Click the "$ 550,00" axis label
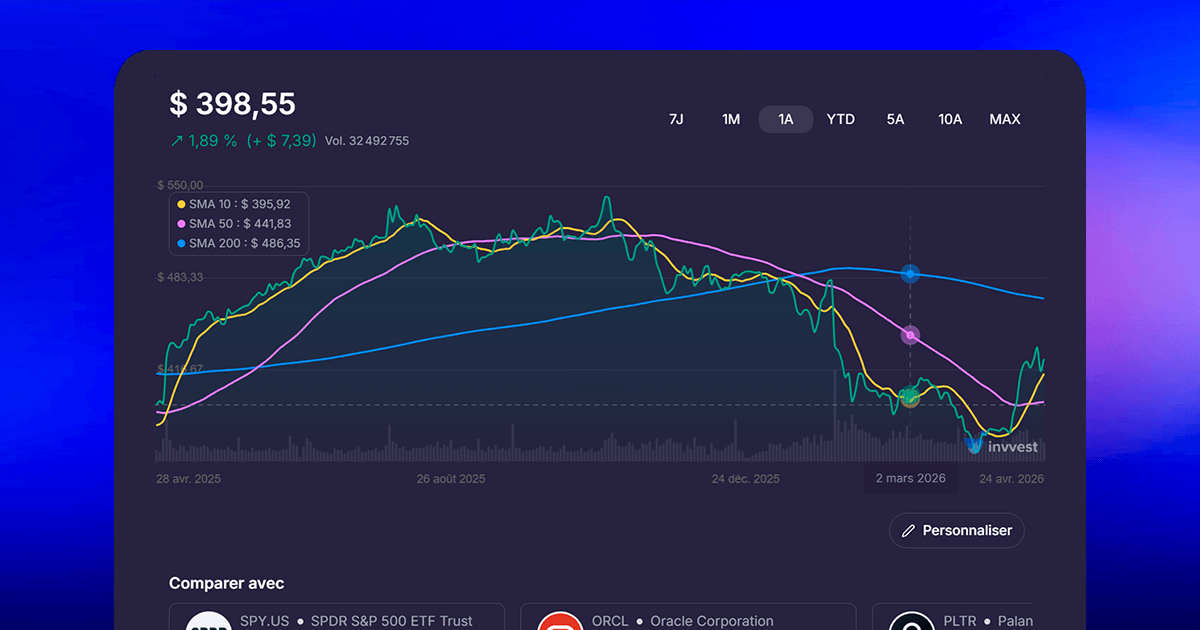This screenshot has width=1200, height=630. point(180,185)
